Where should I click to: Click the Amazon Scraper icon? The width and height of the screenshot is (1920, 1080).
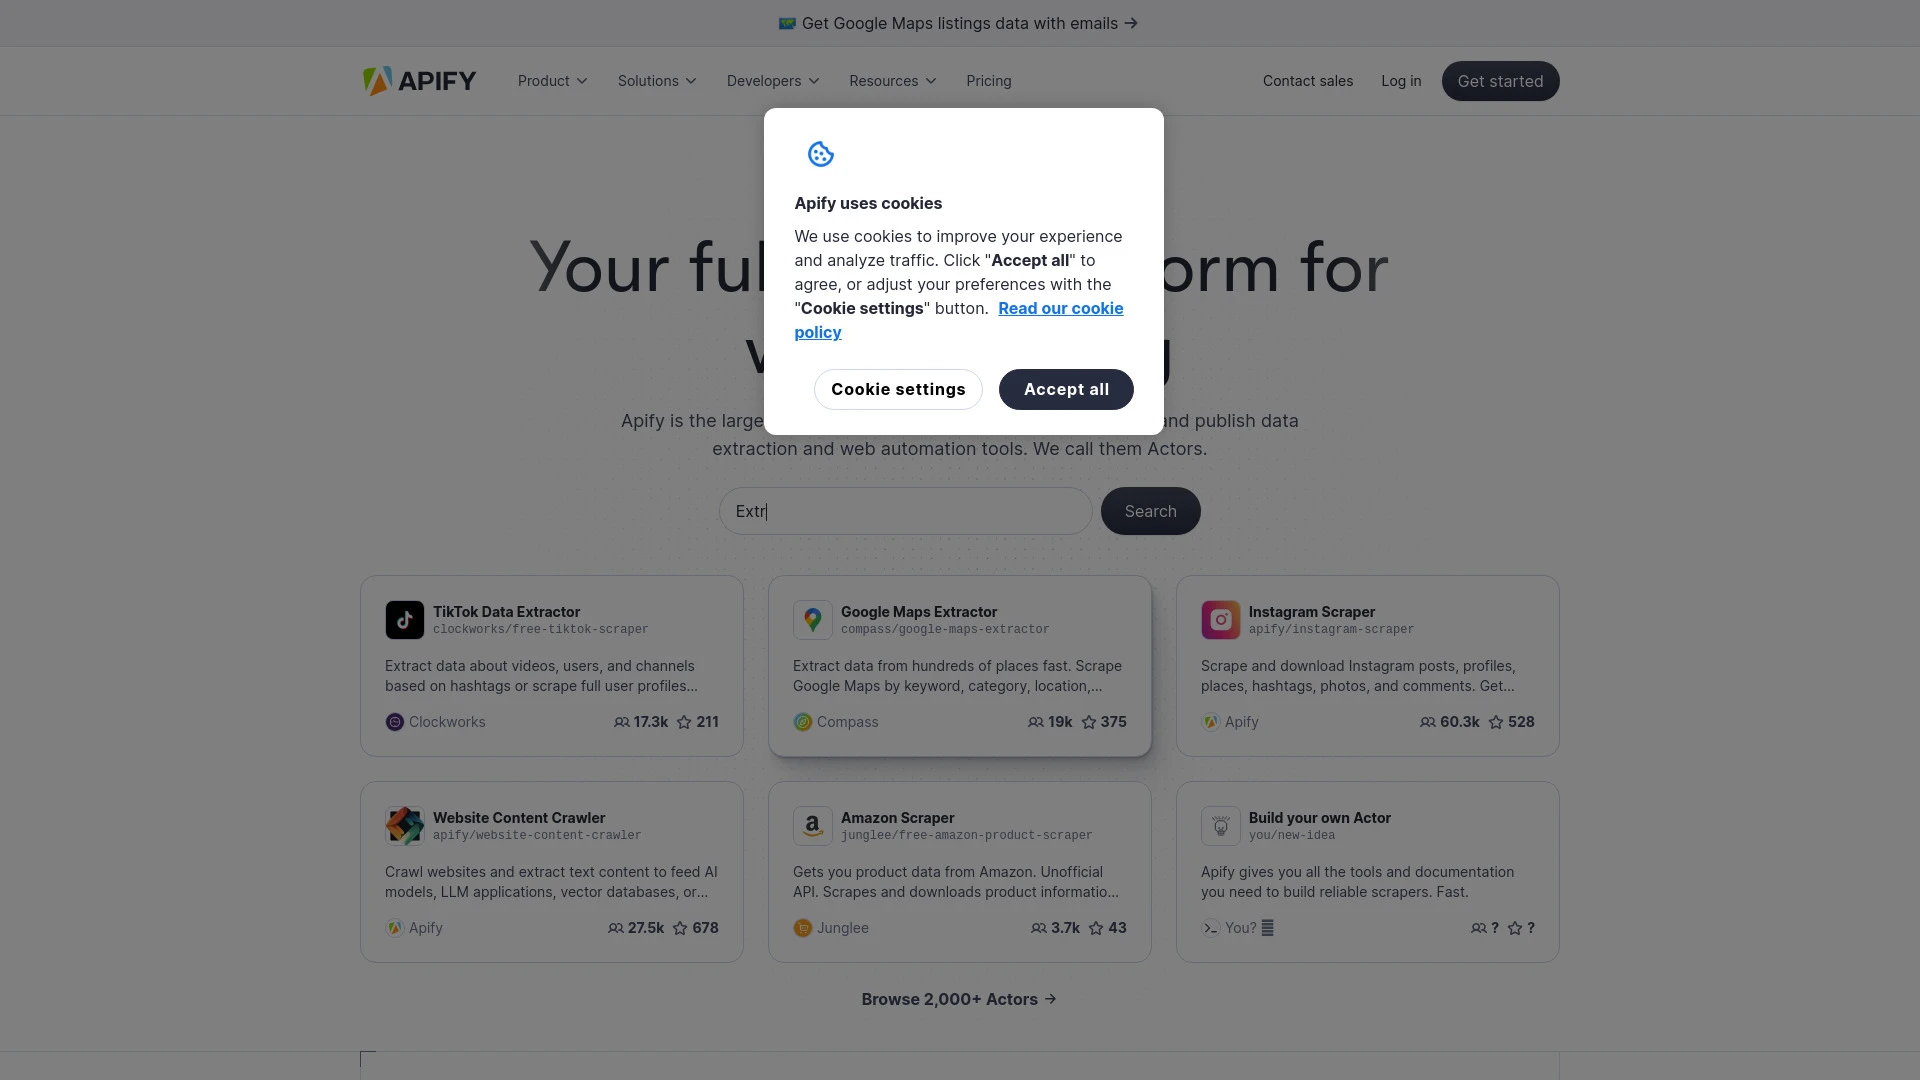point(811,825)
